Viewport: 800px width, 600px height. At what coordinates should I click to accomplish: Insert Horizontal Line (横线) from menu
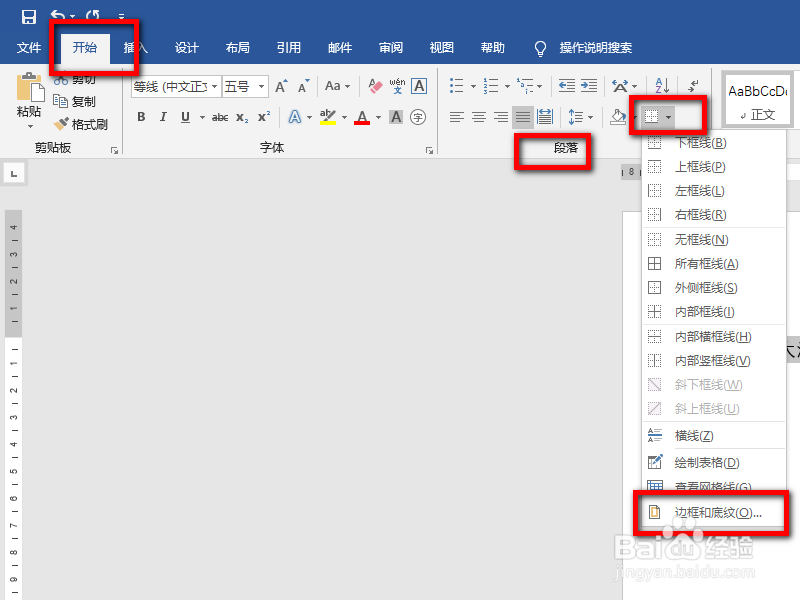click(713, 436)
